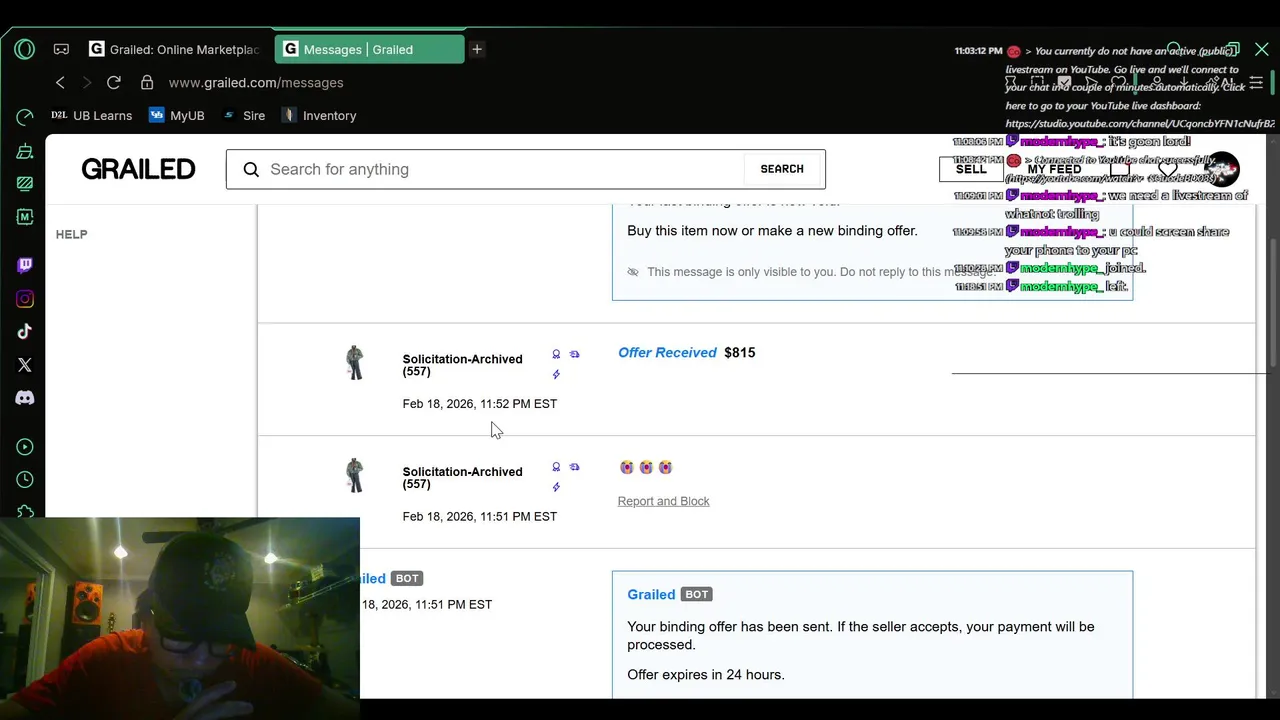Image resolution: width=1280 pixels, height=720 pixels.
Task: Click Report and Block link
Action: (x=663, y=501)
